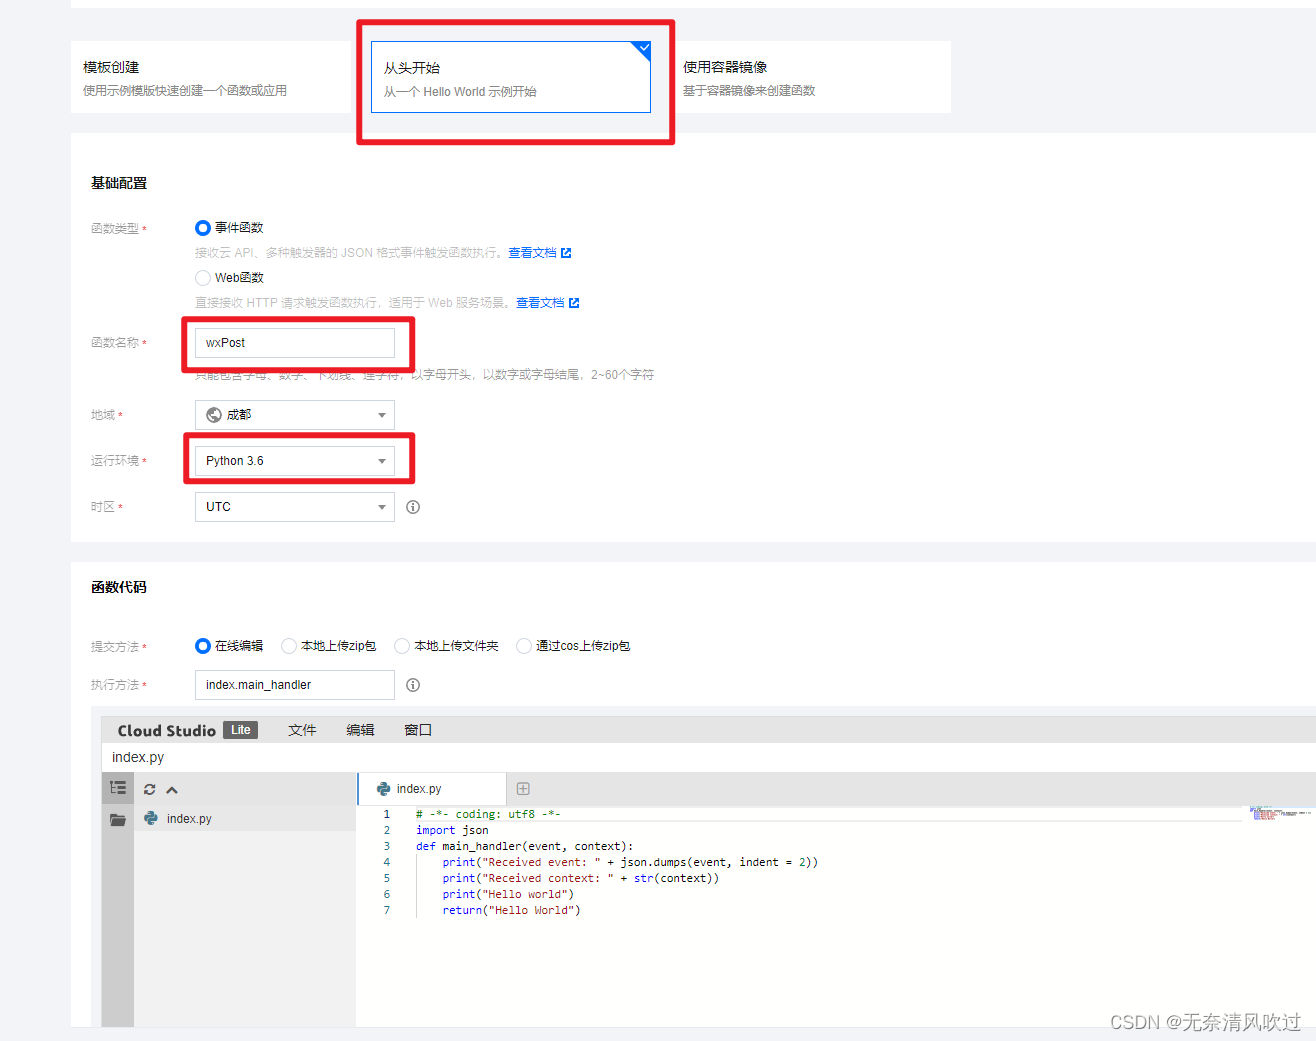Open the 查看文档 link for 事件函数
This screenshot has height=1041, width=1316.
click(x=532, y=253)
